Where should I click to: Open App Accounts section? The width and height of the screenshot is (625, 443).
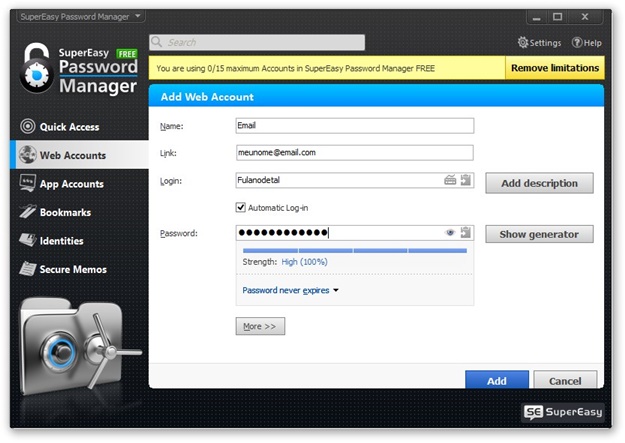tap(79, 184)
